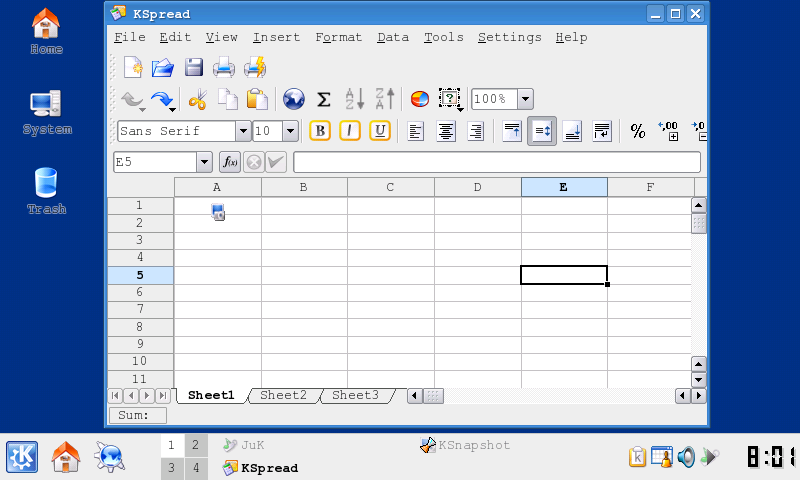Open the Trash desktop icon

tap(46, 191)
